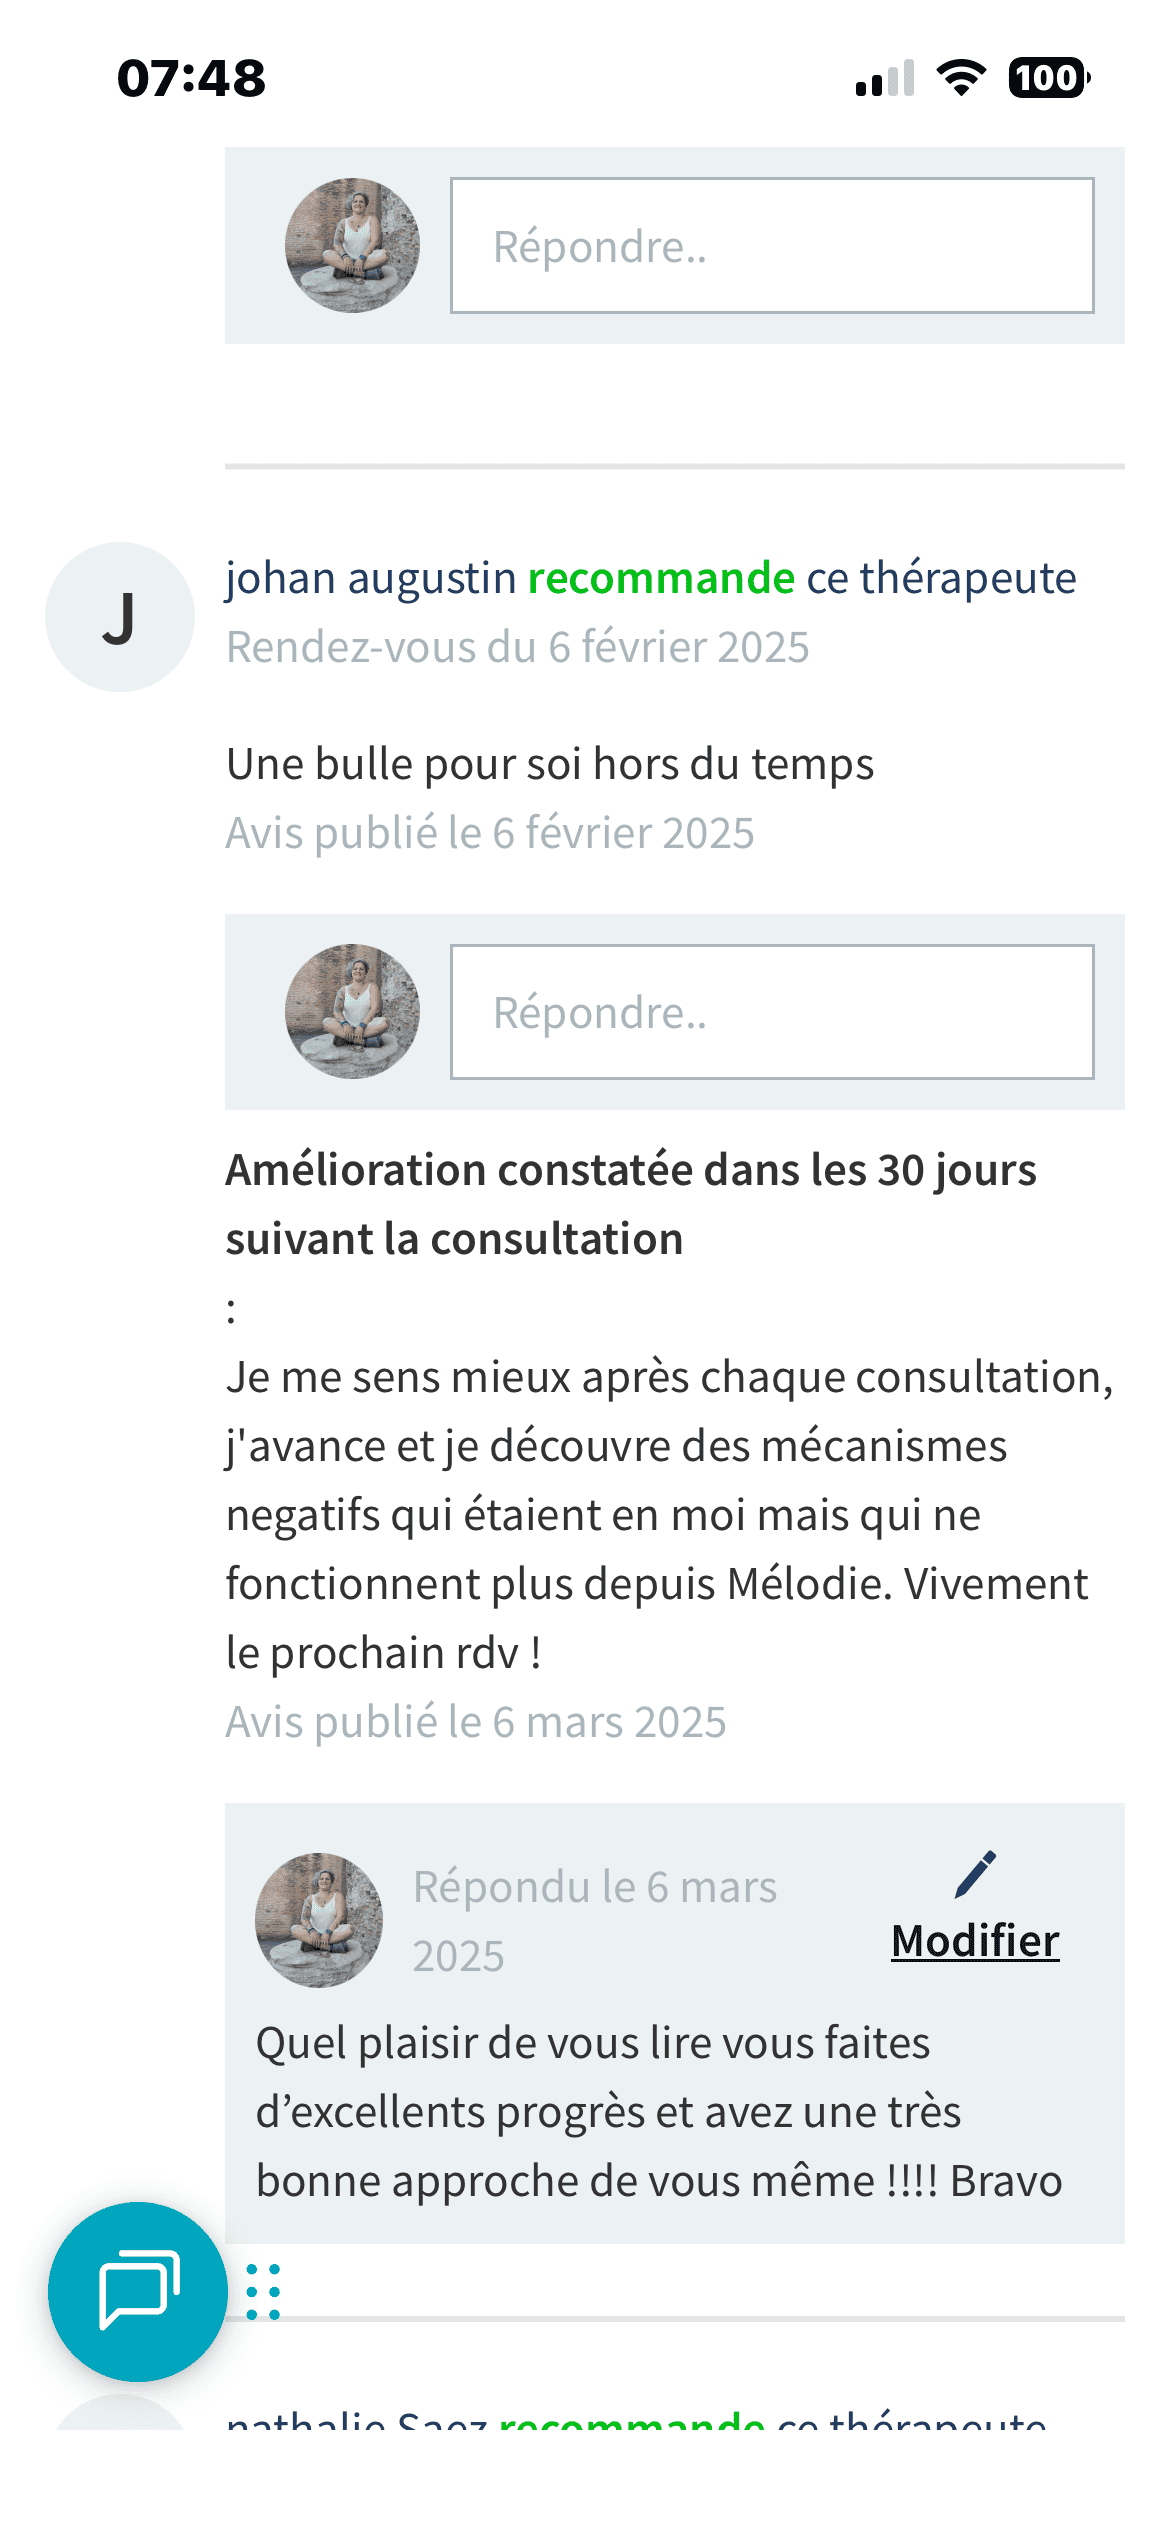Tap therapist photo beside the second reply field
The width and height of the screenshot is (1170, 2532).
pos(352,1012)
